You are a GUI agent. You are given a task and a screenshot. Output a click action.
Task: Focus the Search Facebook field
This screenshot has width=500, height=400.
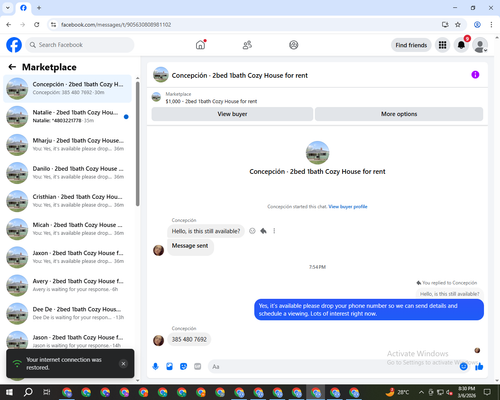80,45
